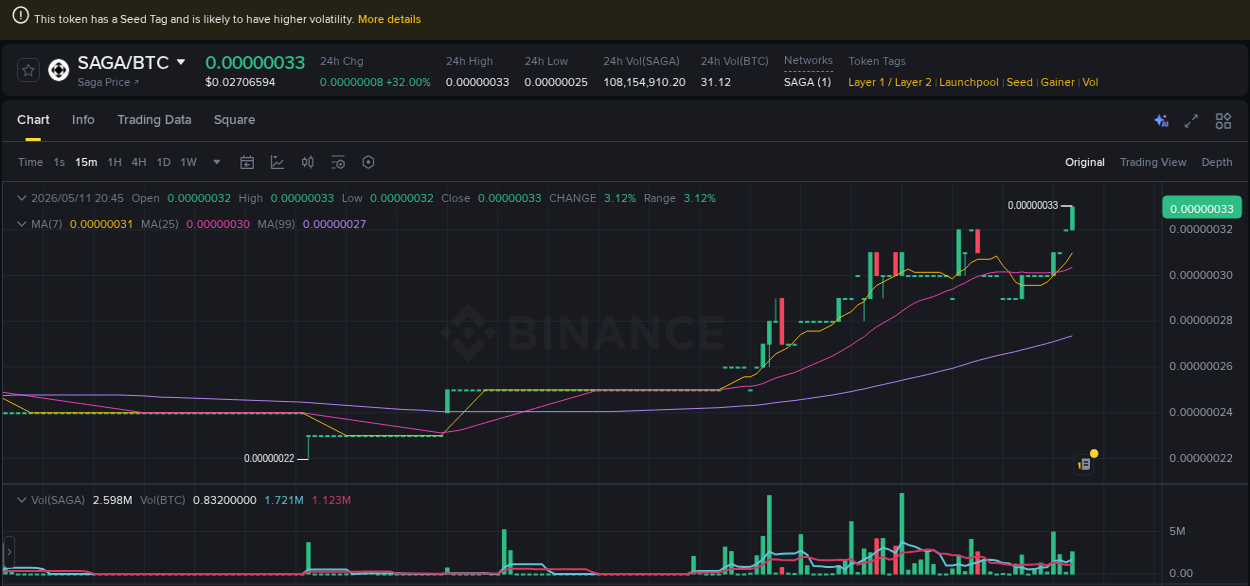Screen dimensions: 1250x586
Task: Select the 15m interval
Action: 86,162
